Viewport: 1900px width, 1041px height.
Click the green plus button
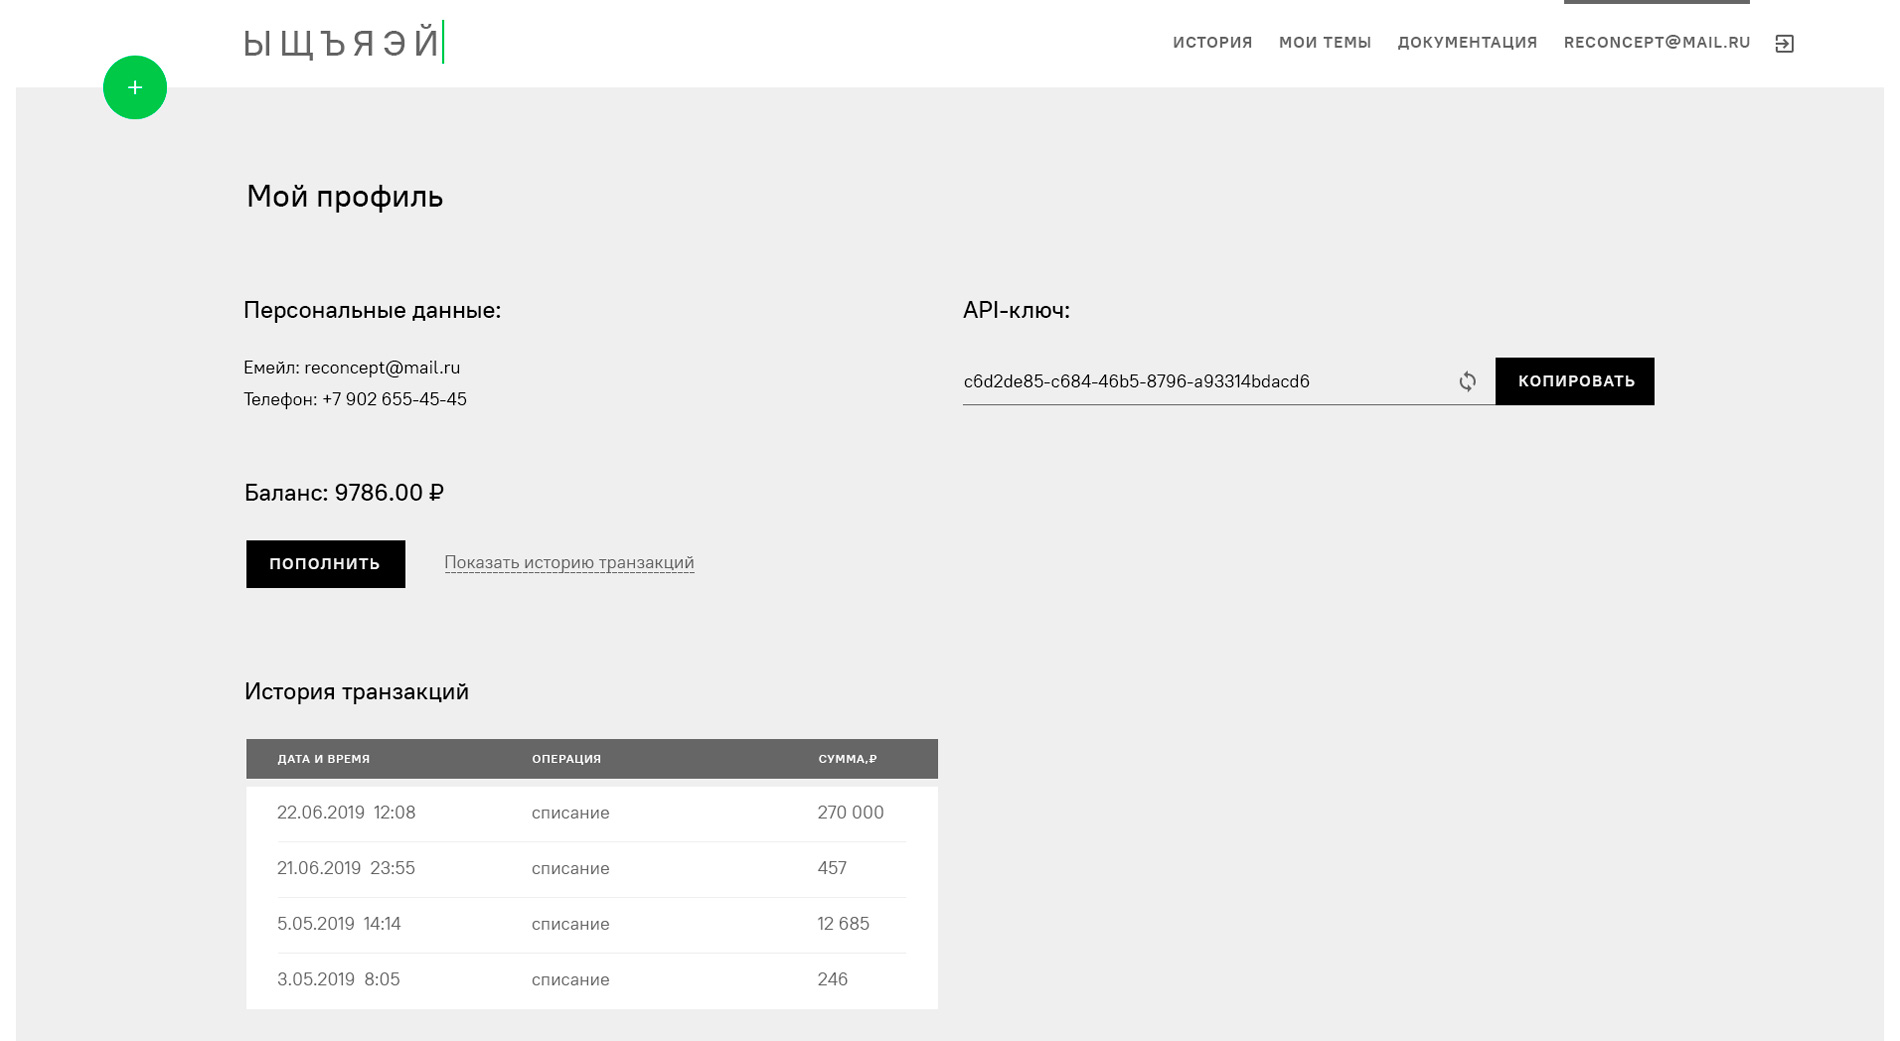(x=135, y=88)
